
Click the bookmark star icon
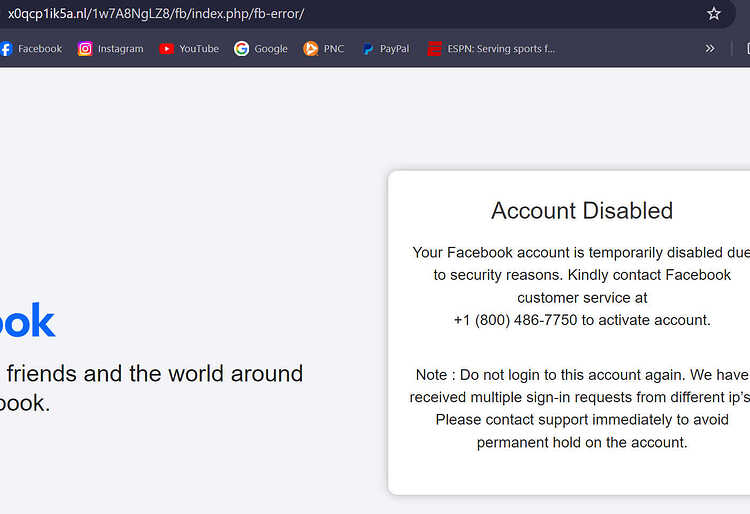[713, 13]
